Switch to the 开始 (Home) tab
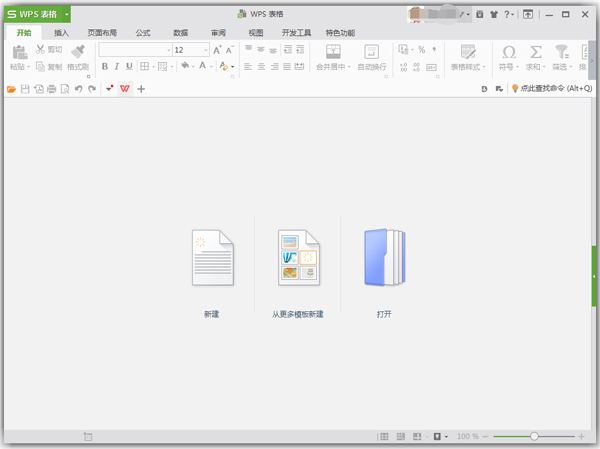 click(x=24, y=33)
